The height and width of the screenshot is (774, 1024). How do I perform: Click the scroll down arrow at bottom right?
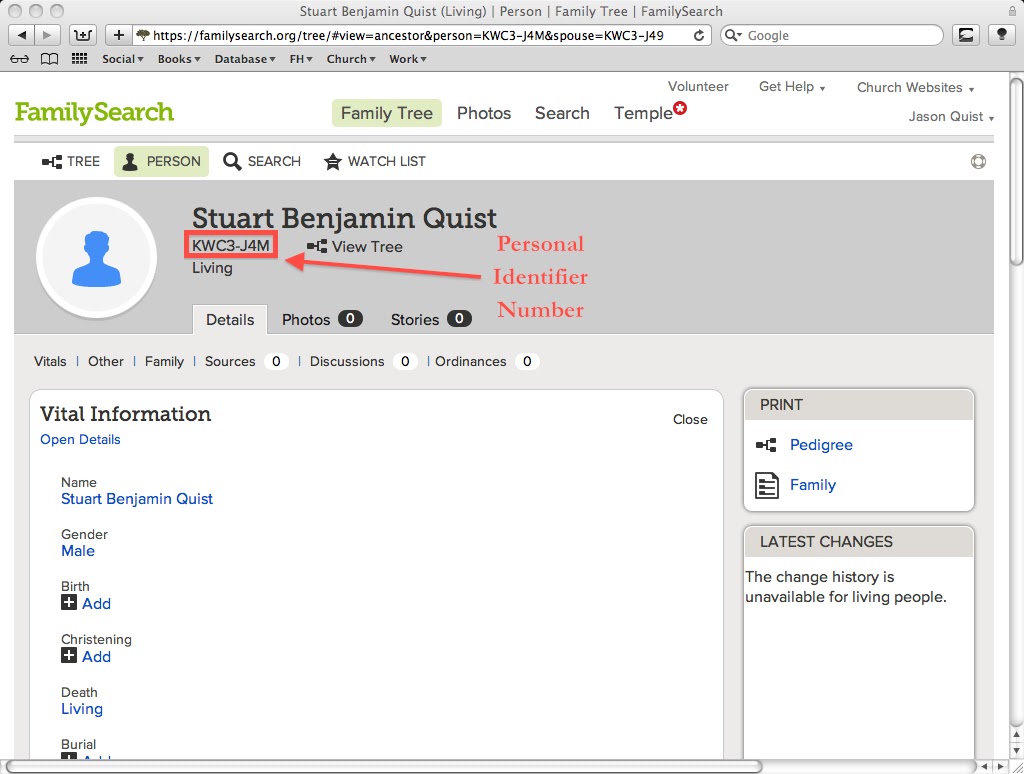(1016, 752)
